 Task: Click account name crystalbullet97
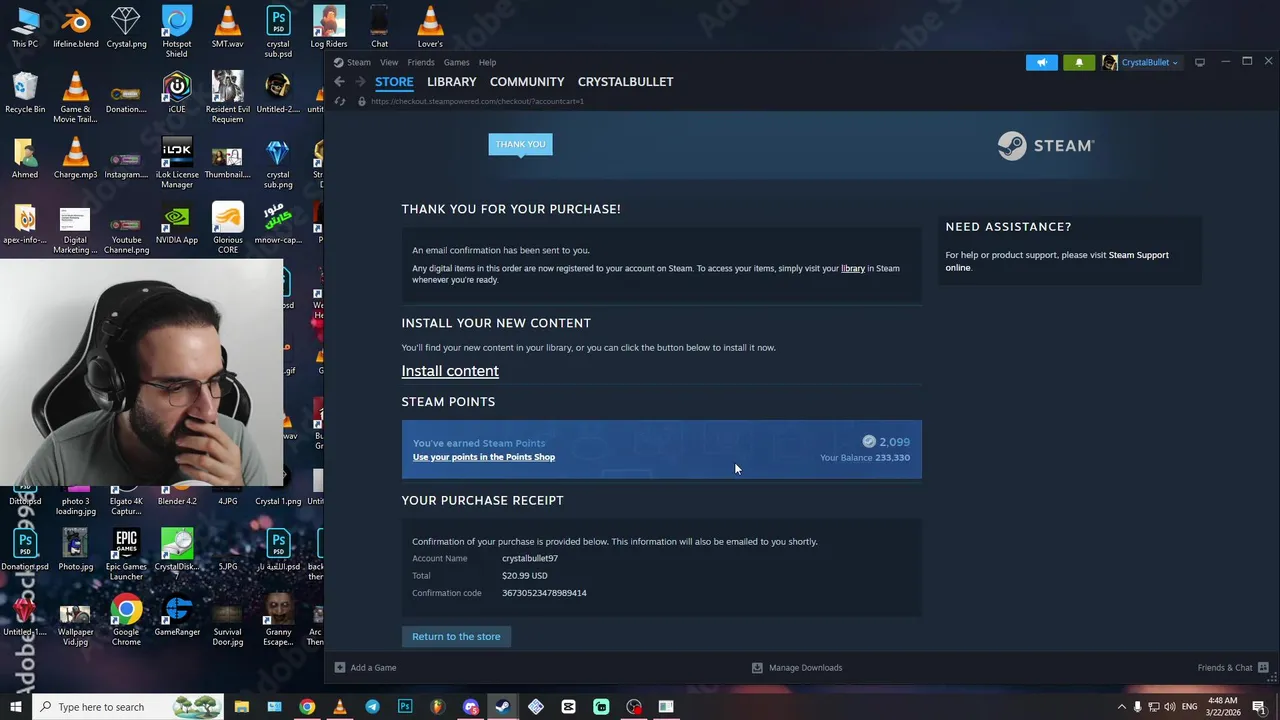[x=530, y=559]
